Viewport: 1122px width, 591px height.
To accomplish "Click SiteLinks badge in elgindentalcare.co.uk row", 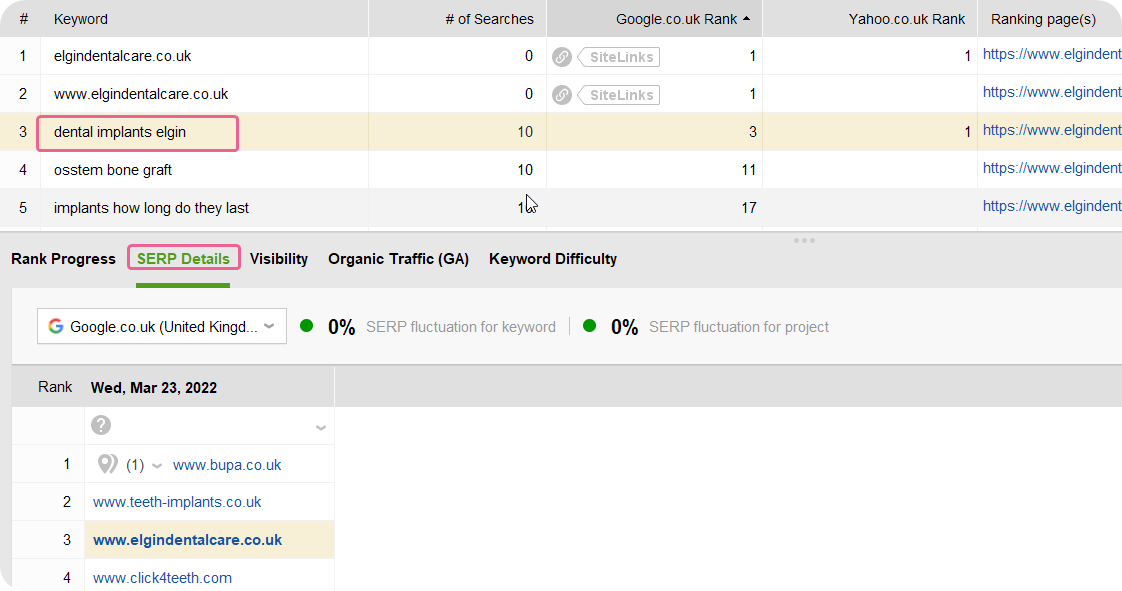I will (x=619, y=57).
